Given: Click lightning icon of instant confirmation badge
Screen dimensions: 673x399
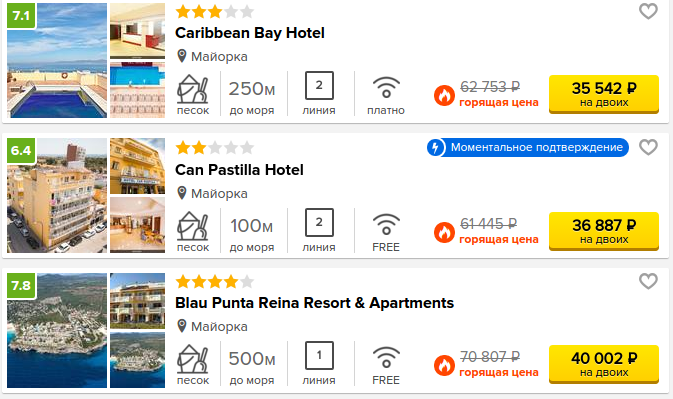Looking at the screenshot, I should click(x=435, y=148).
